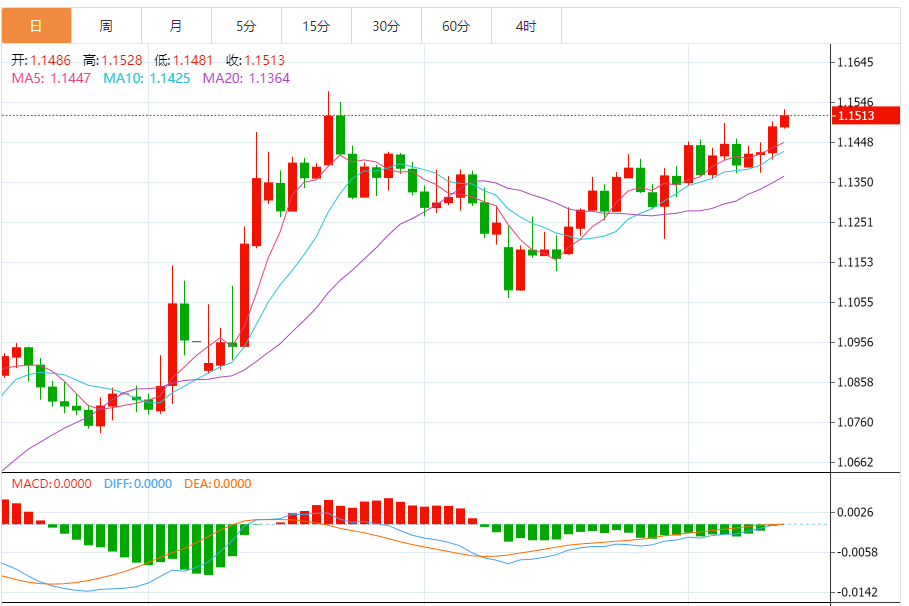Click the MA20: 1.1364 indicator label
The height and width of the screenshot is (606, 909).
click(246, 78)
